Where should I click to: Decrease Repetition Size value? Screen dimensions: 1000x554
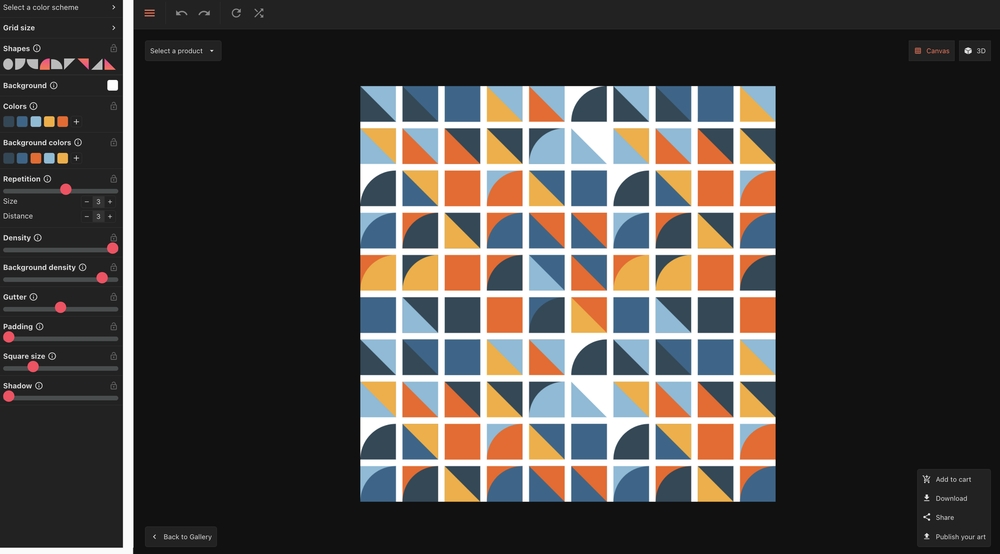(x=87, y=201)
